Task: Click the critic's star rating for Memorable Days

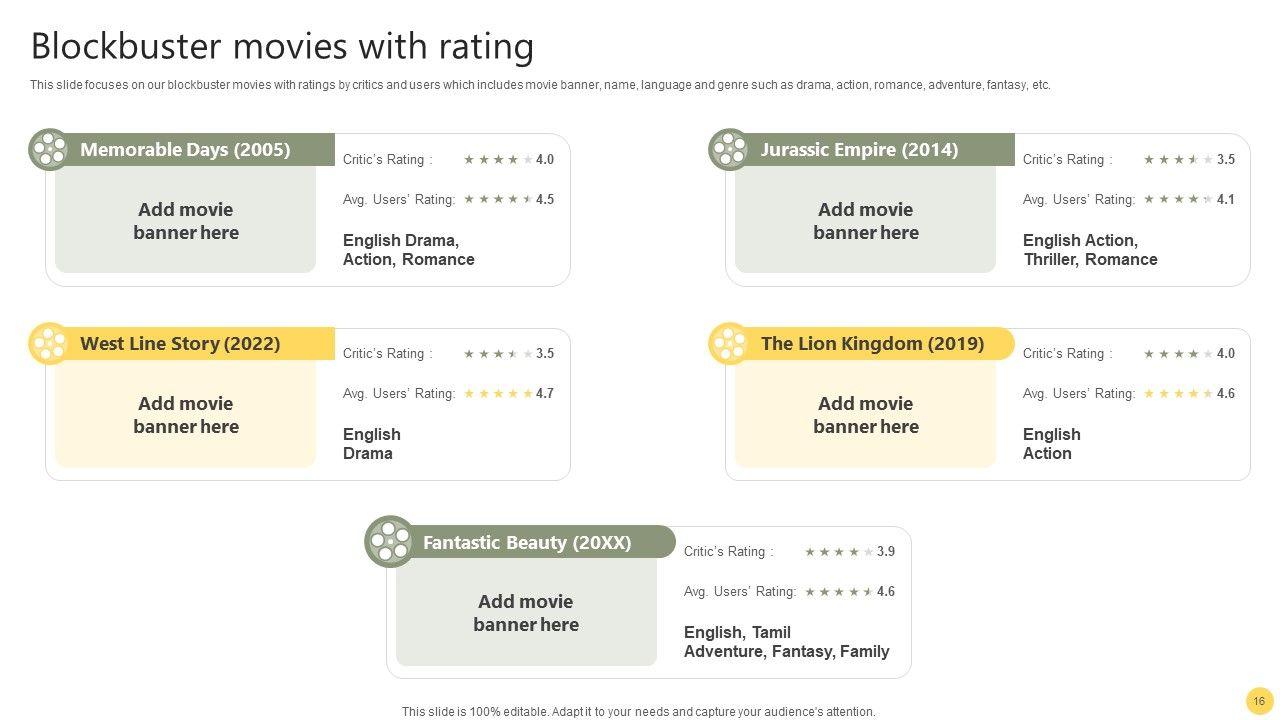Action: (498, 160)
